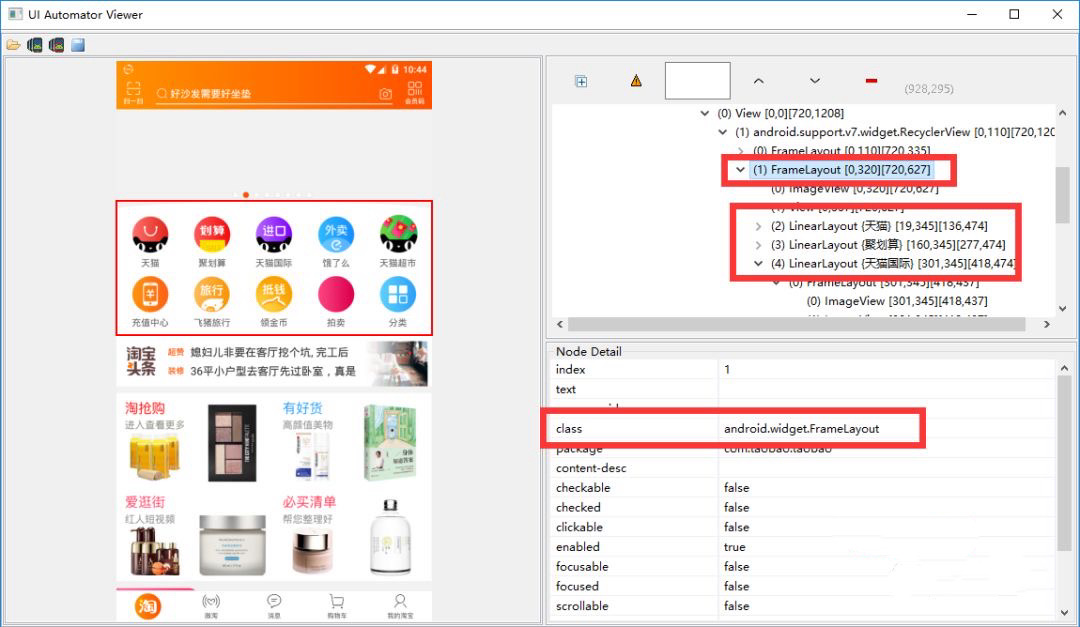Click hierarchy tree horizontal scroll right arrow
This screenshot has height=627, width=1080.
pos(1046,324)
